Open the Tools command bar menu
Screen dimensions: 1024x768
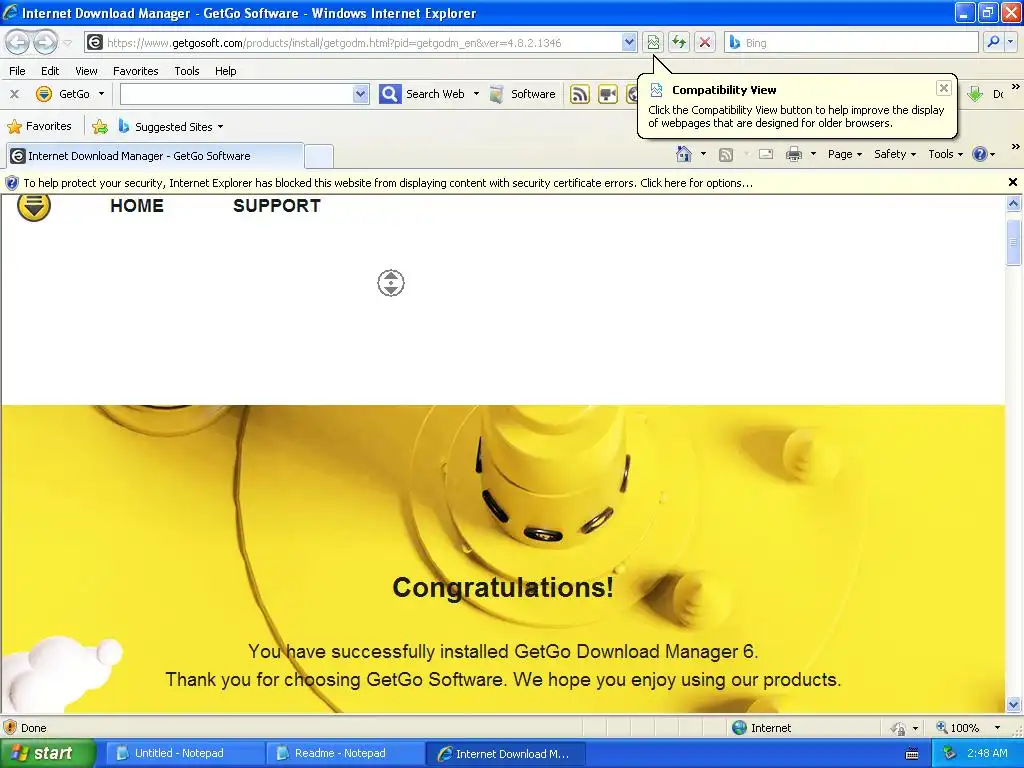[945, 154]
